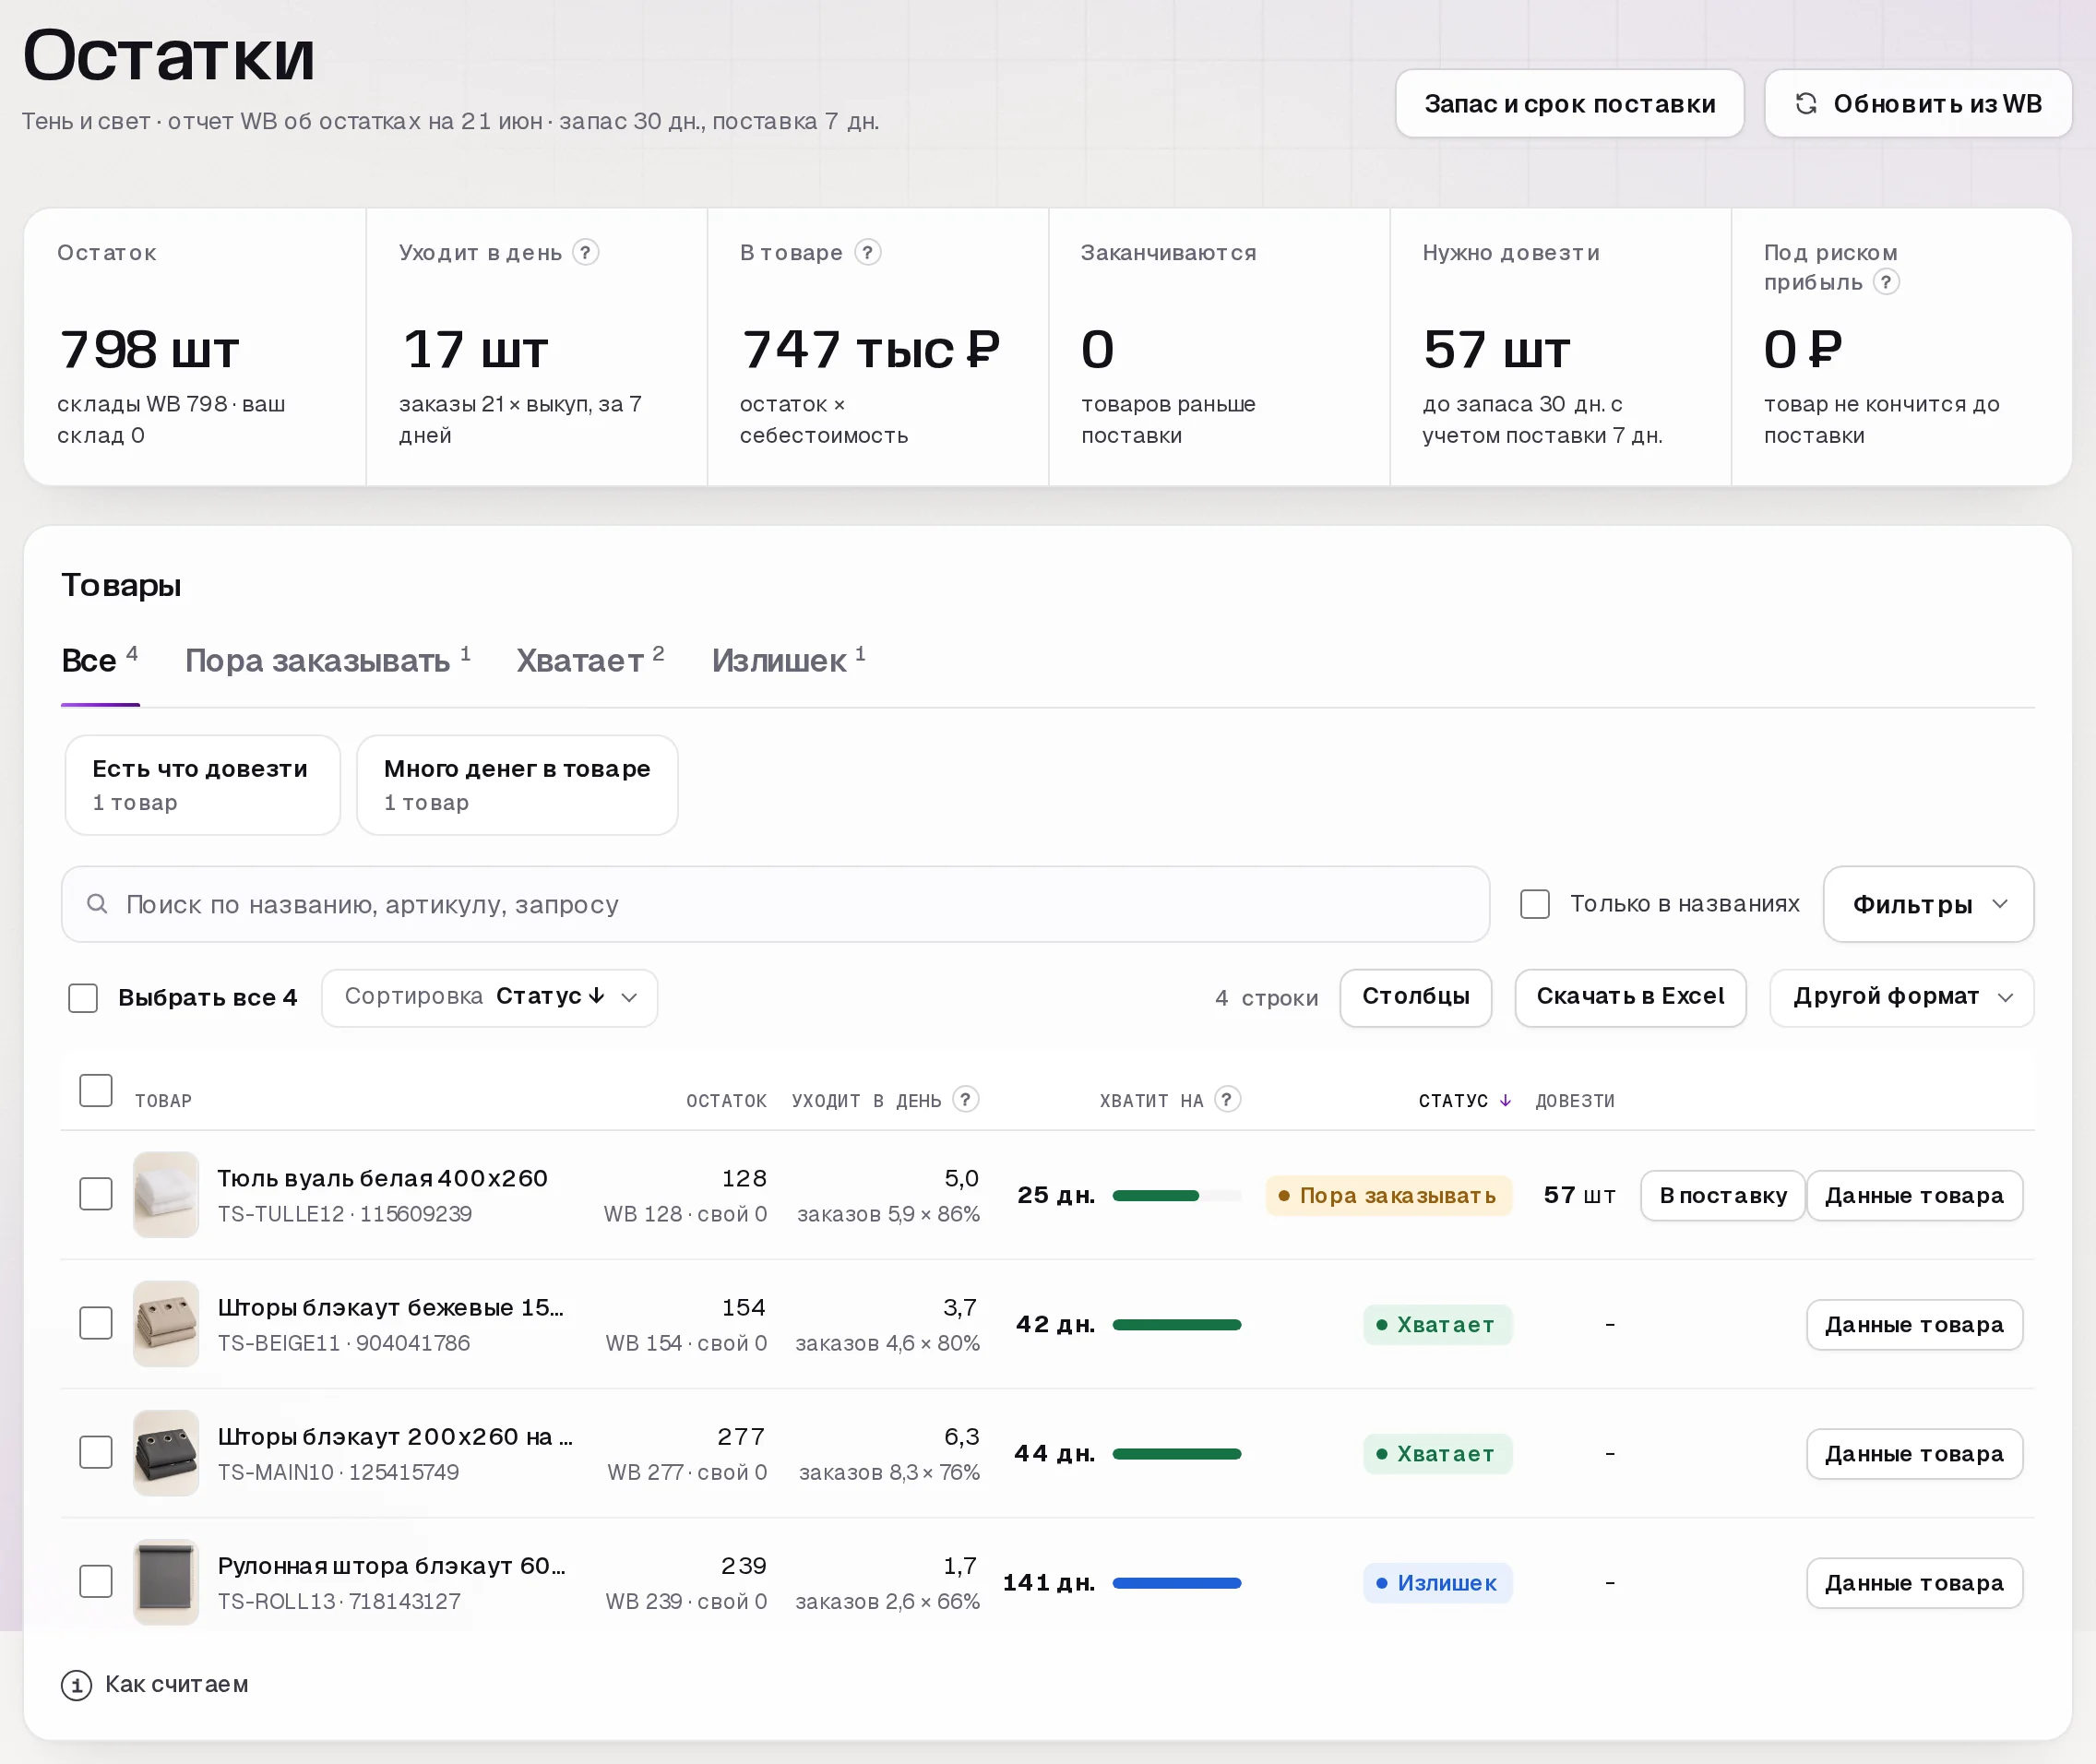Click the refresh icon in Обновить из WB

(1806, 103)
